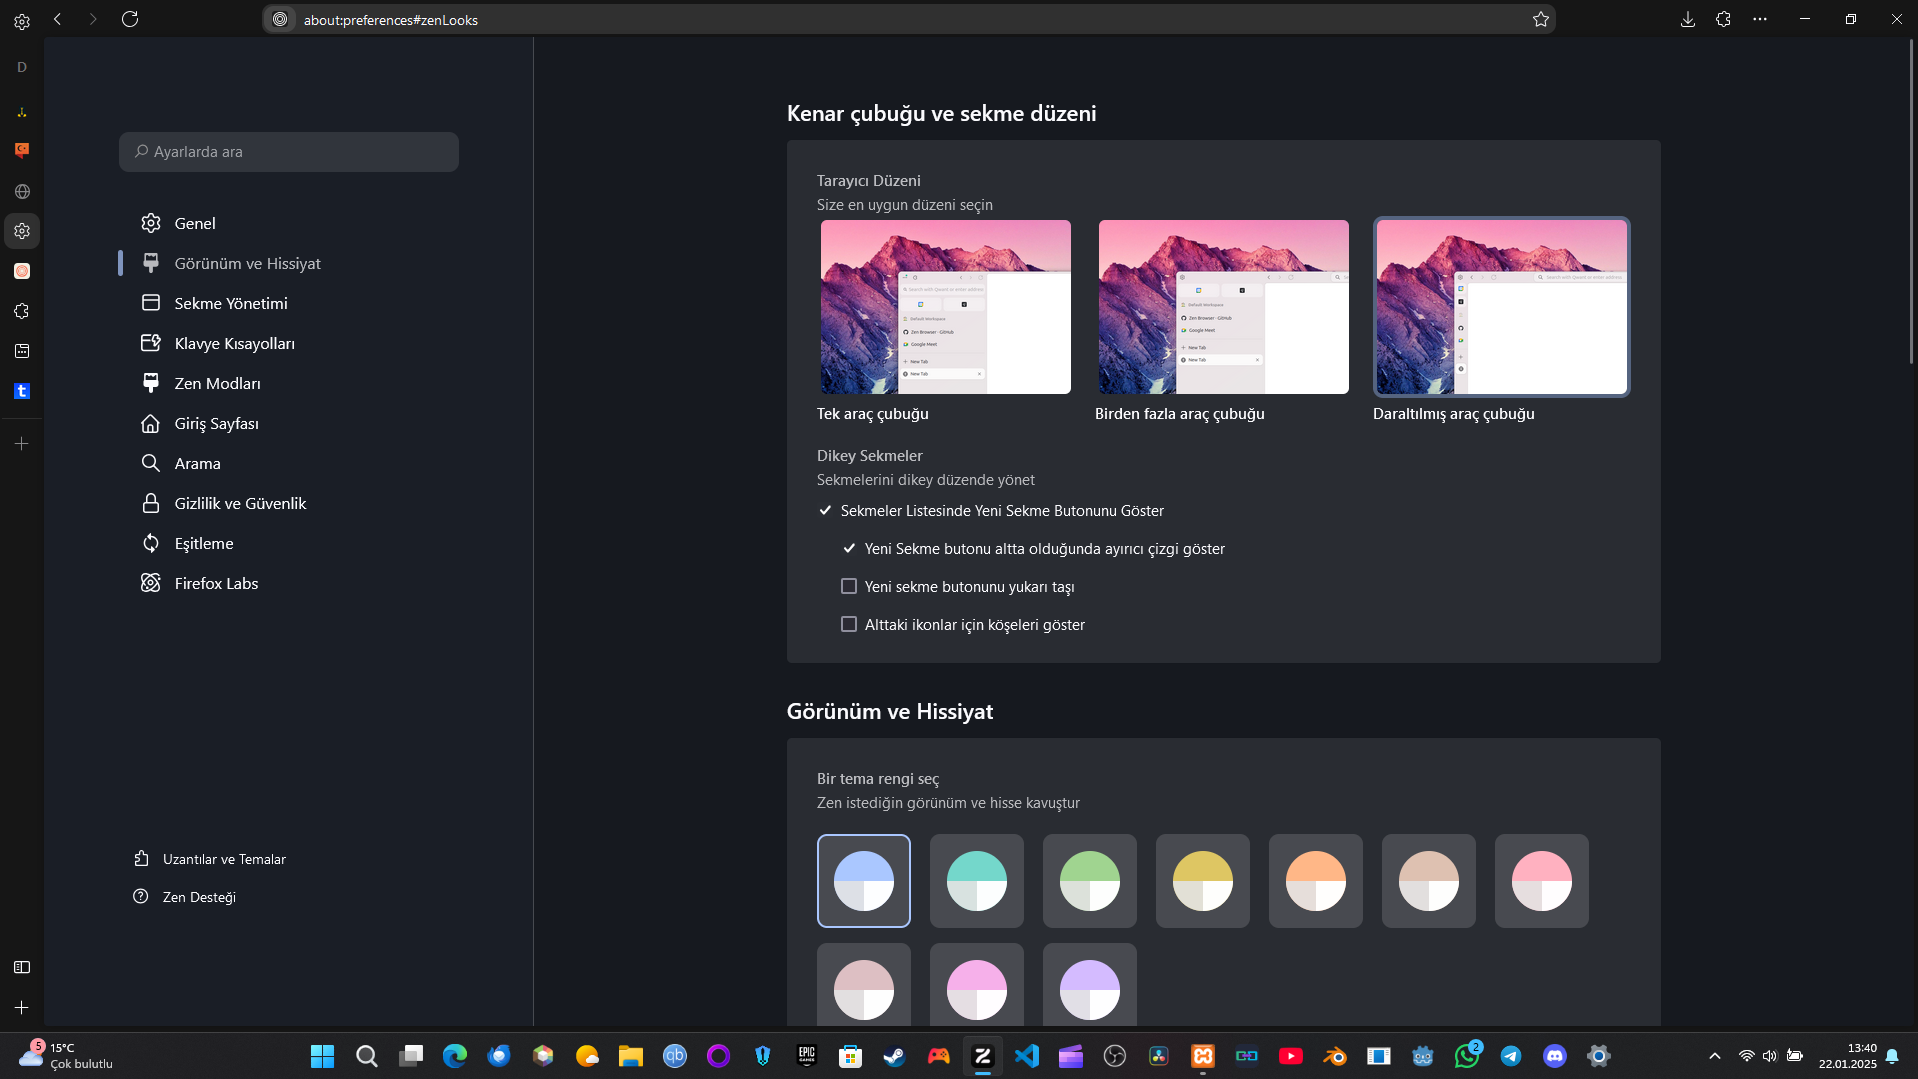Reload the page with the refresh icon

tap(130, 19)
